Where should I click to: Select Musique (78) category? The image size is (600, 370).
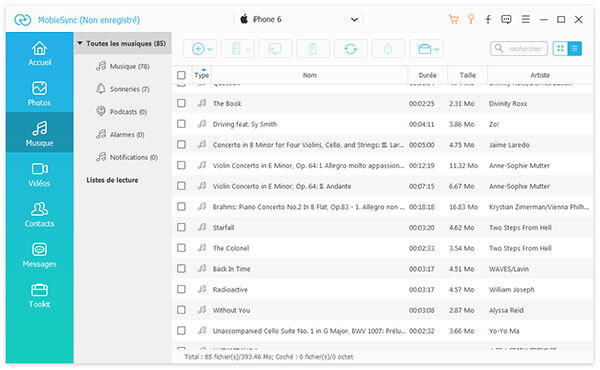(x=123, y=66)
